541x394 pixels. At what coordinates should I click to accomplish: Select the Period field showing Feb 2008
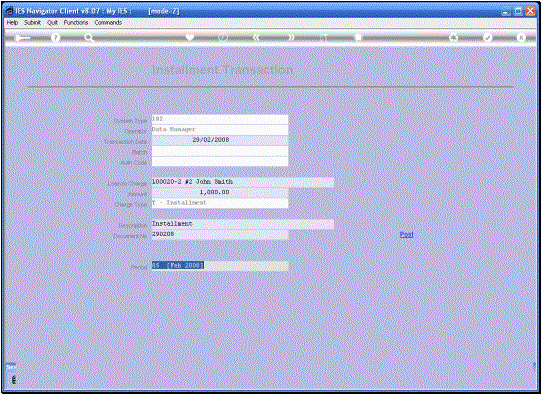click(220, 266)
